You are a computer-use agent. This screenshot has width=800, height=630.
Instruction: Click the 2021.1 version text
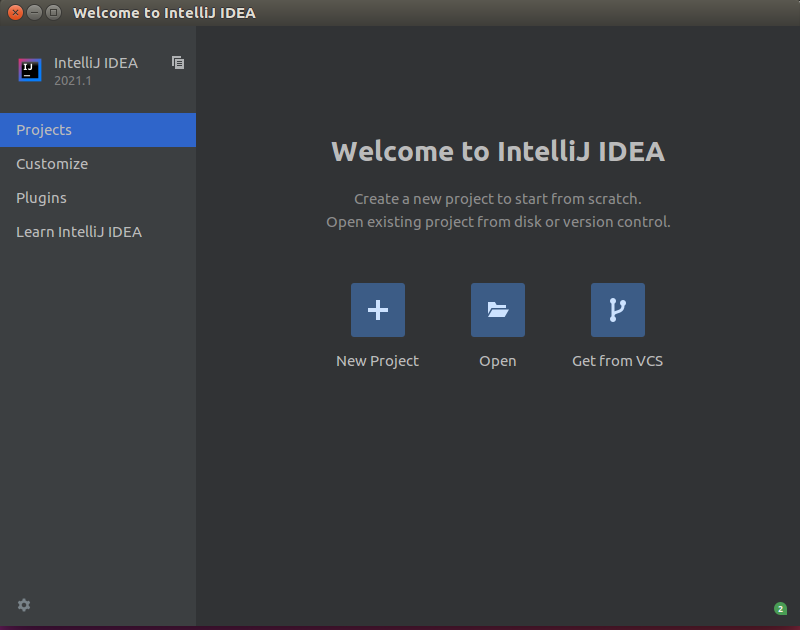coord(73,81)
